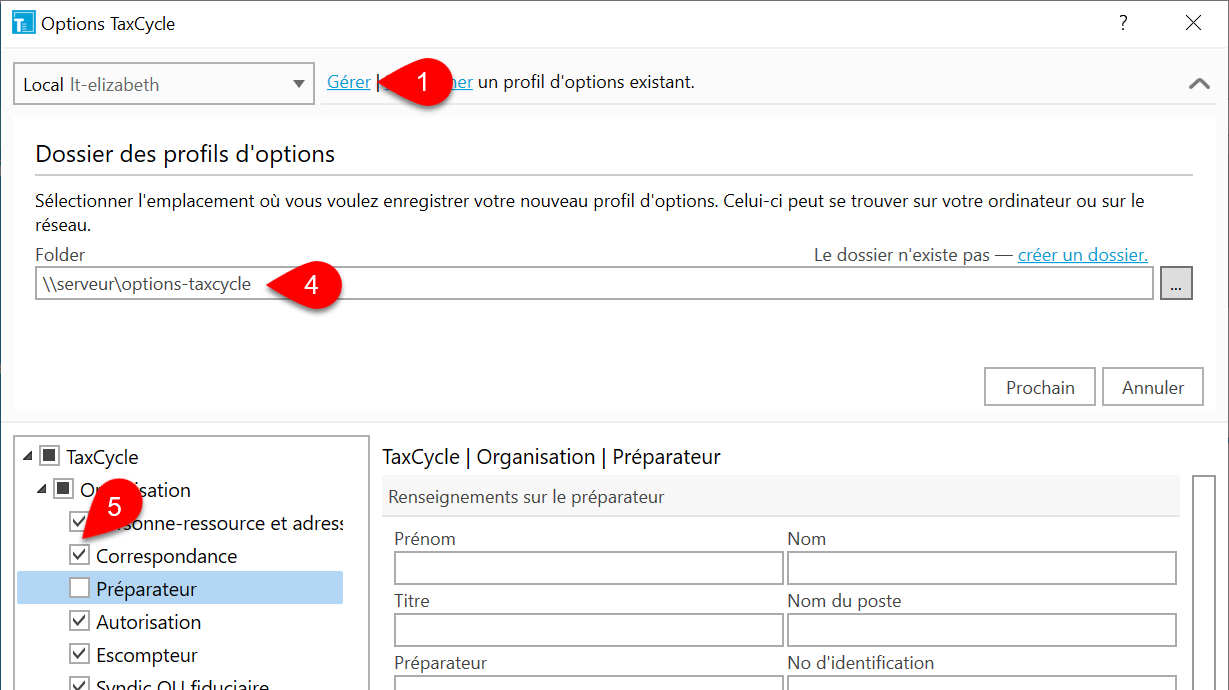
Task: Click the Gérer link
Action: [x=349, y=82]
